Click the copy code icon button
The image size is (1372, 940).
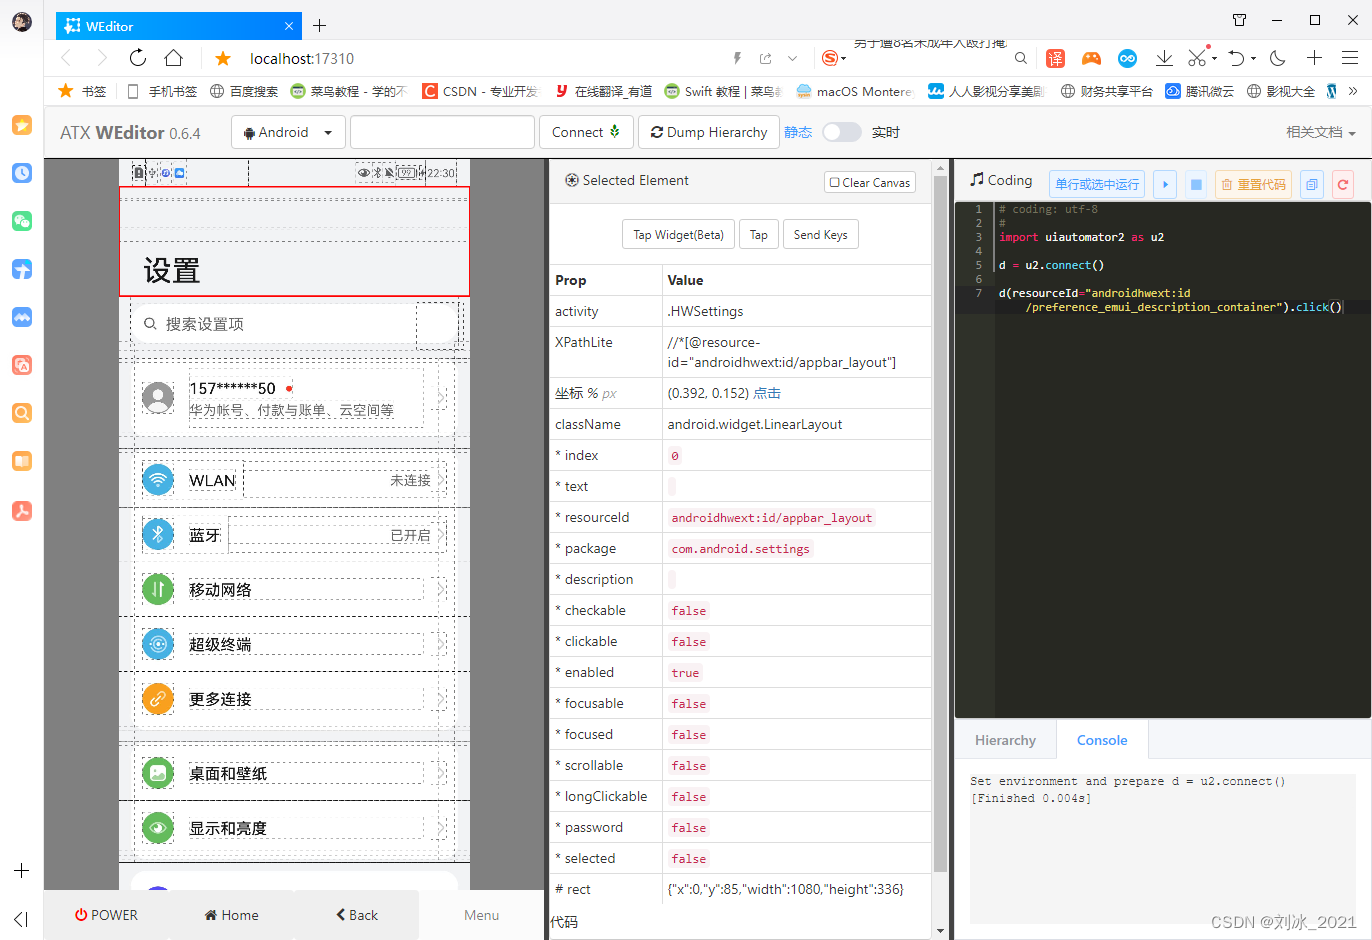pos(1312,184)
